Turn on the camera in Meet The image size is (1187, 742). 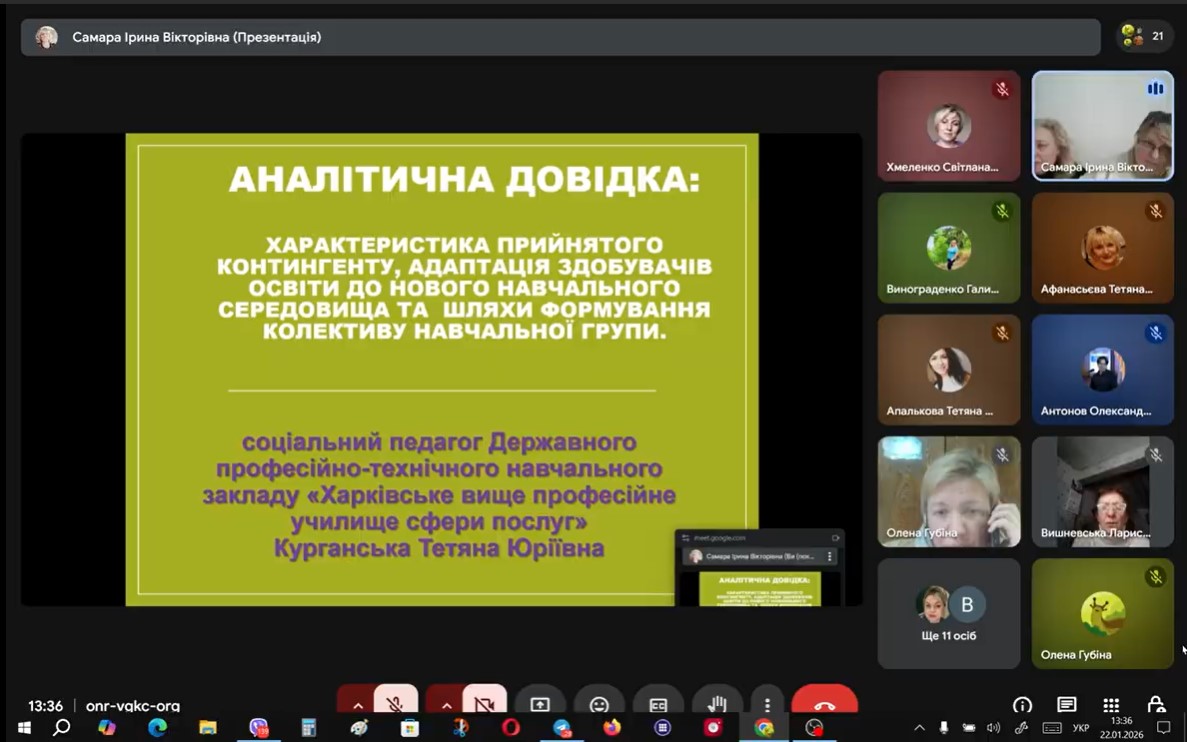(485, 703)
